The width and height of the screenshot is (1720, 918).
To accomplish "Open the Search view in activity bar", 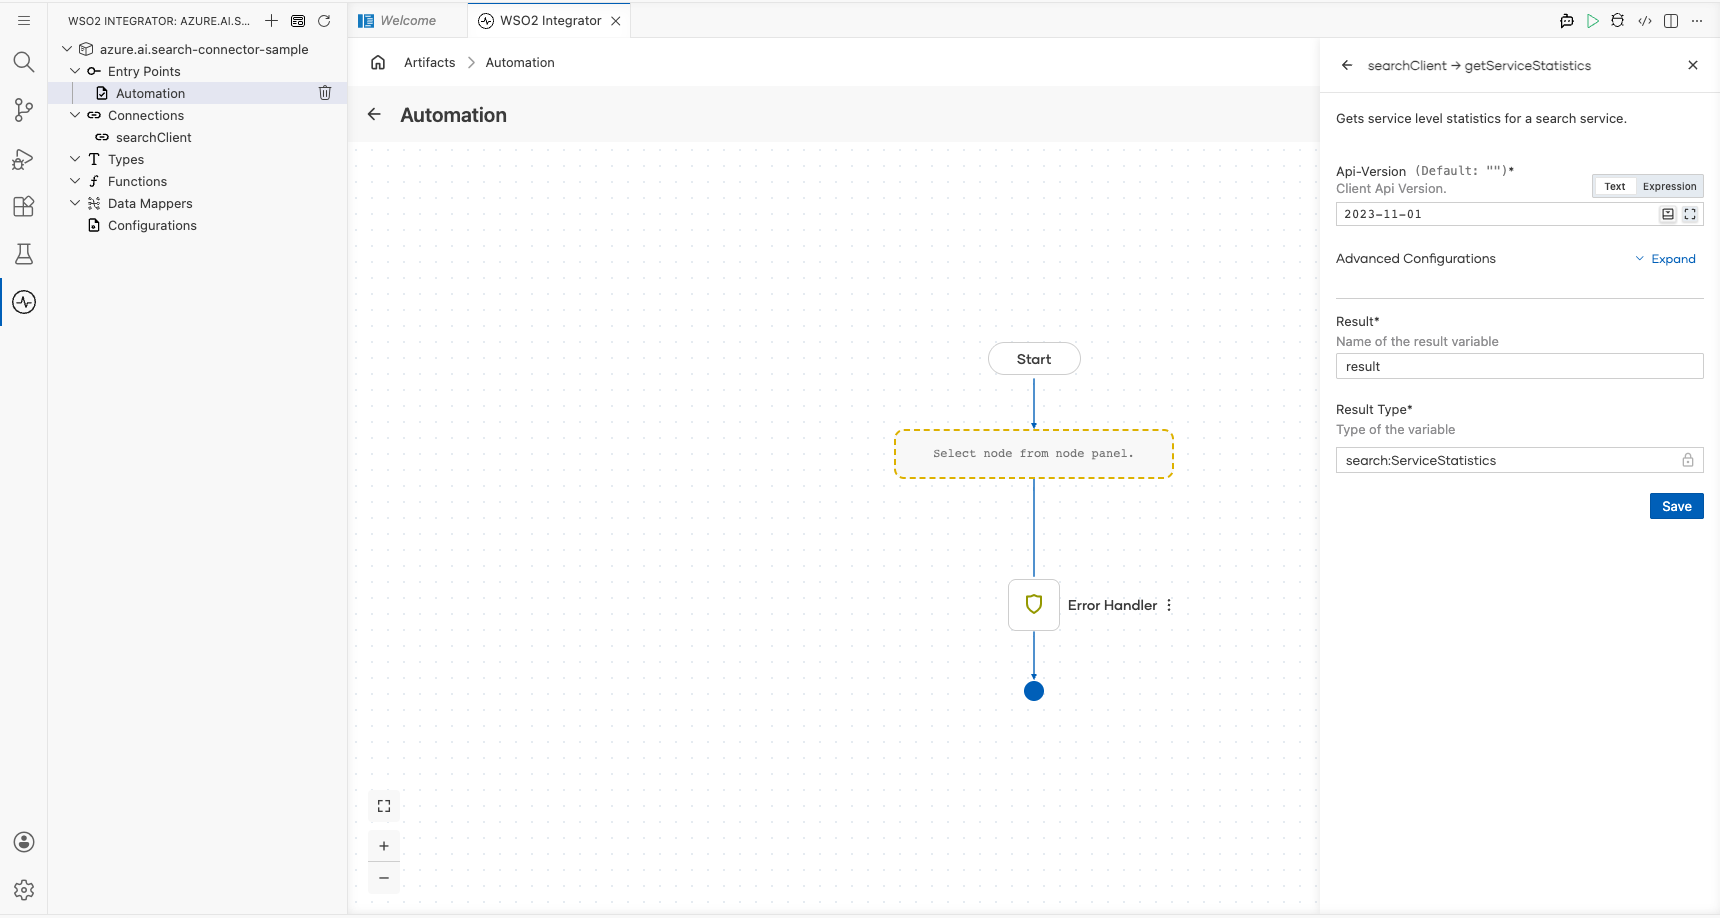I will [24, 62].
